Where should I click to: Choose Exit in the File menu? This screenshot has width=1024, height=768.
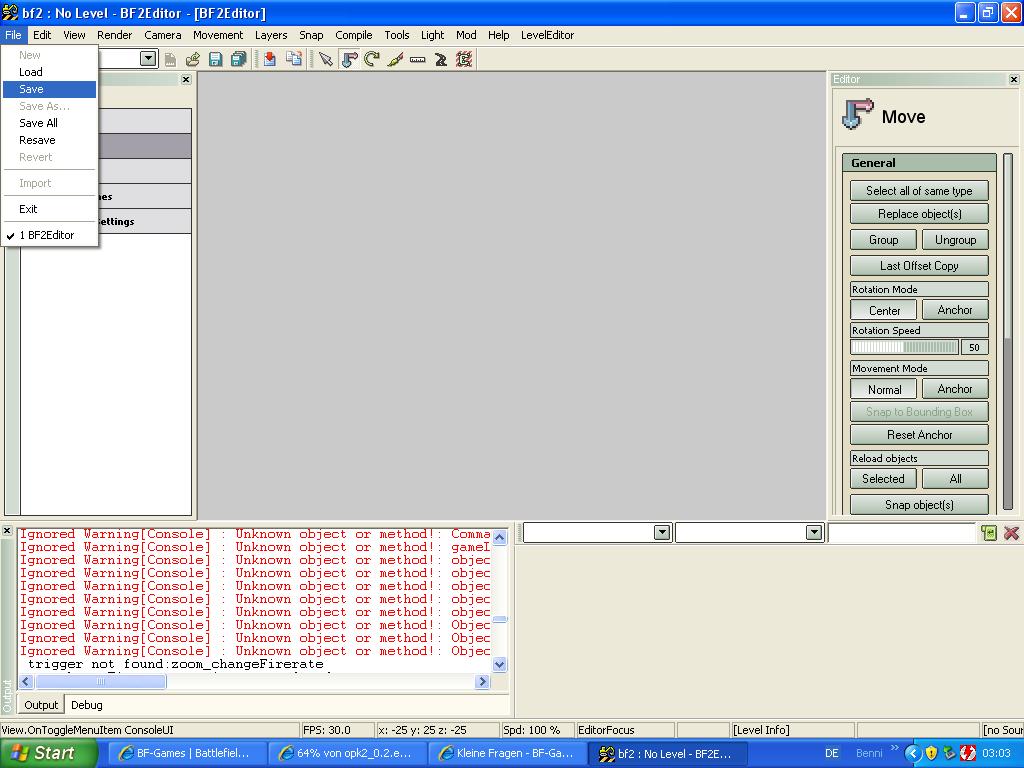pos(50,209)
